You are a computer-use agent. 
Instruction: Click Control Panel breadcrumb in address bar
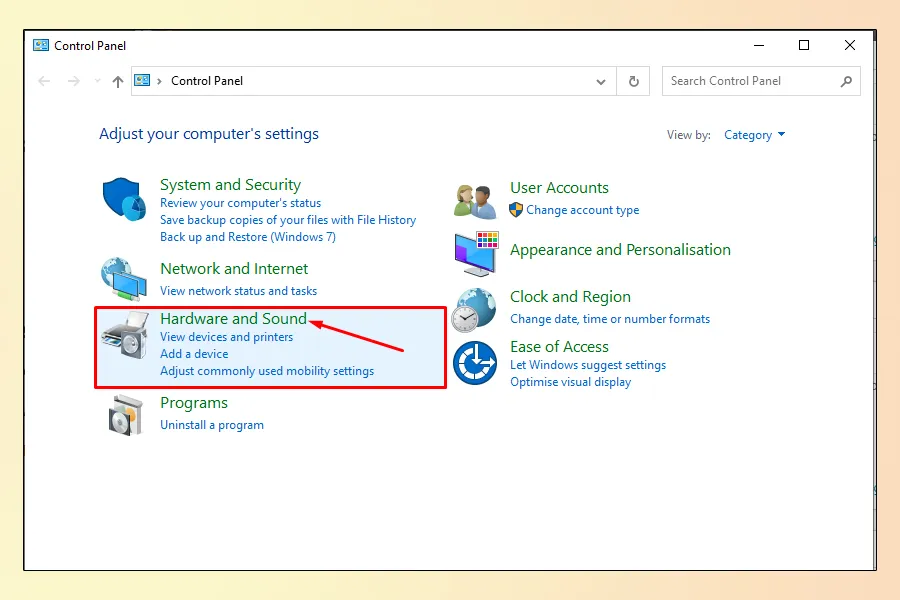[207, 81]
